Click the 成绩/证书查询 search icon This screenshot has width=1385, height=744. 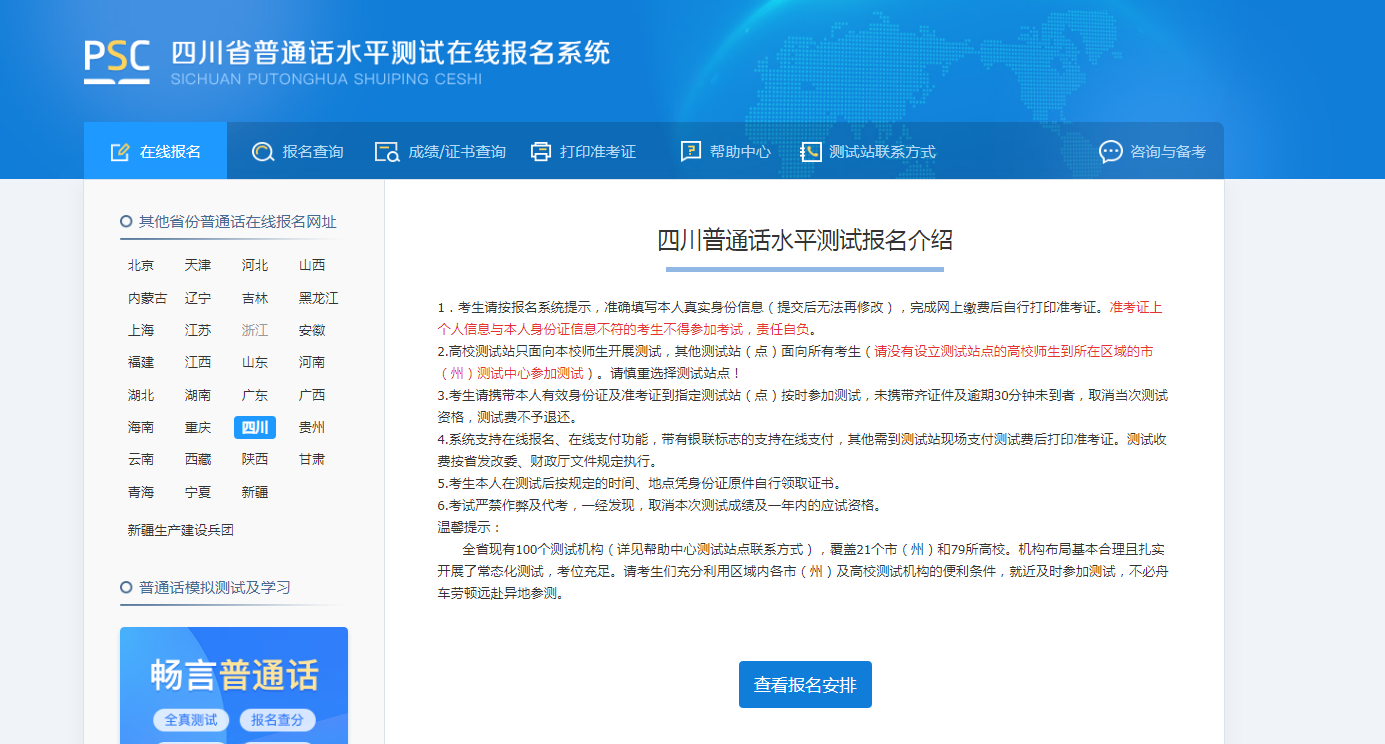pos(387,152)
